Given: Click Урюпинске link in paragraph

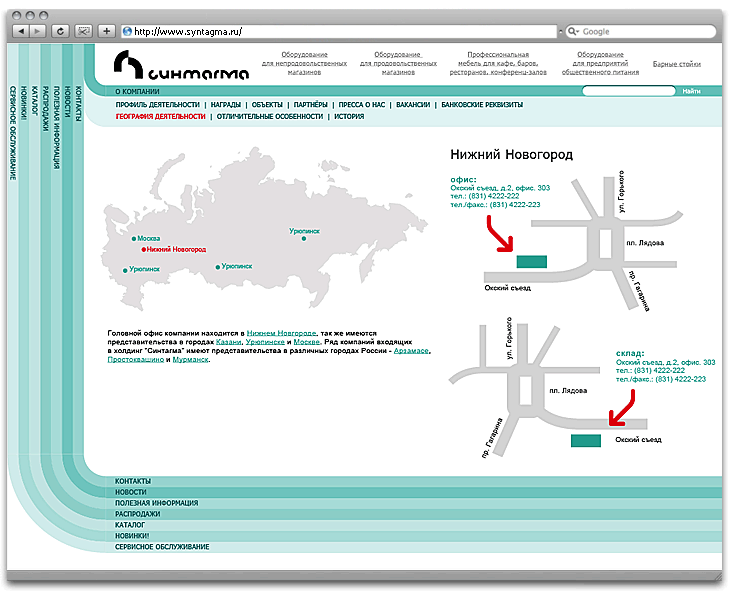Looking at the screenshot, I should tap(265, 342).
